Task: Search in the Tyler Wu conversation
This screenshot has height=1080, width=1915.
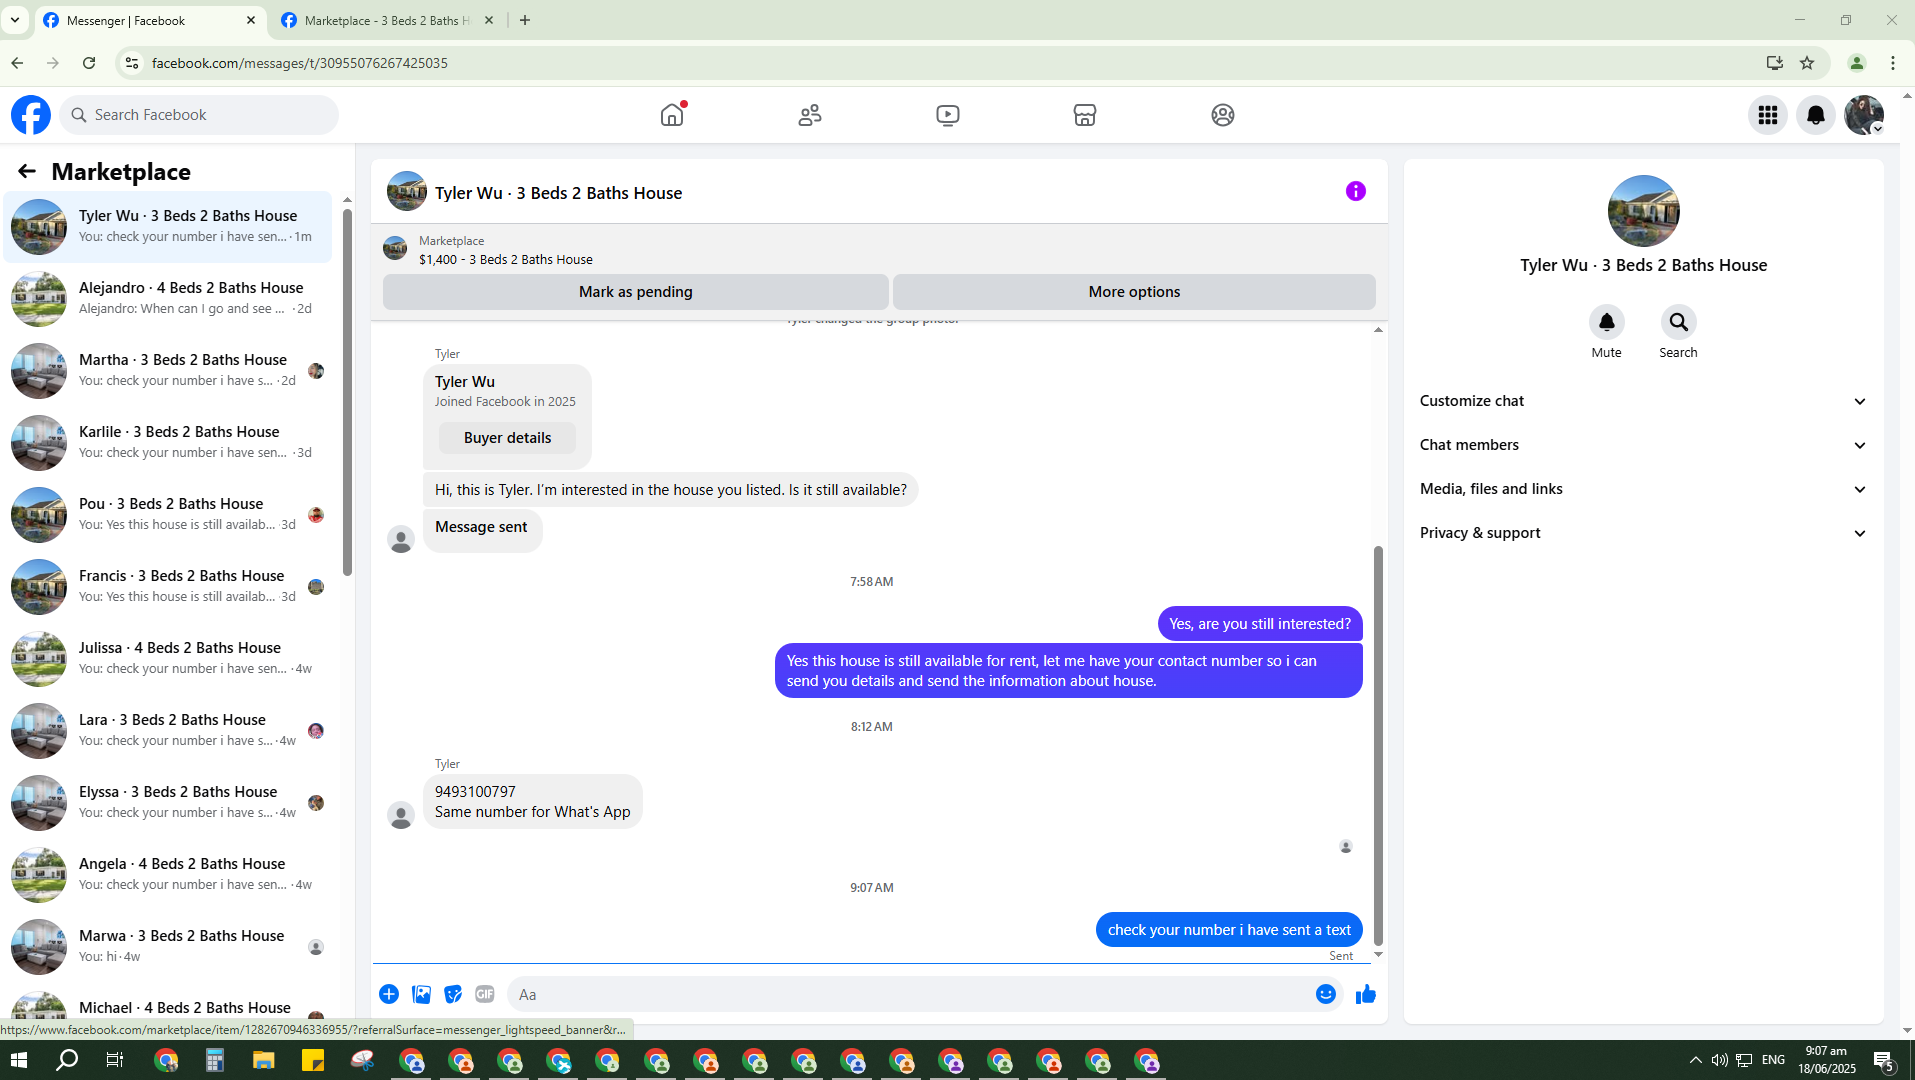Action: pyautogui.click(x=1679, y=322)
